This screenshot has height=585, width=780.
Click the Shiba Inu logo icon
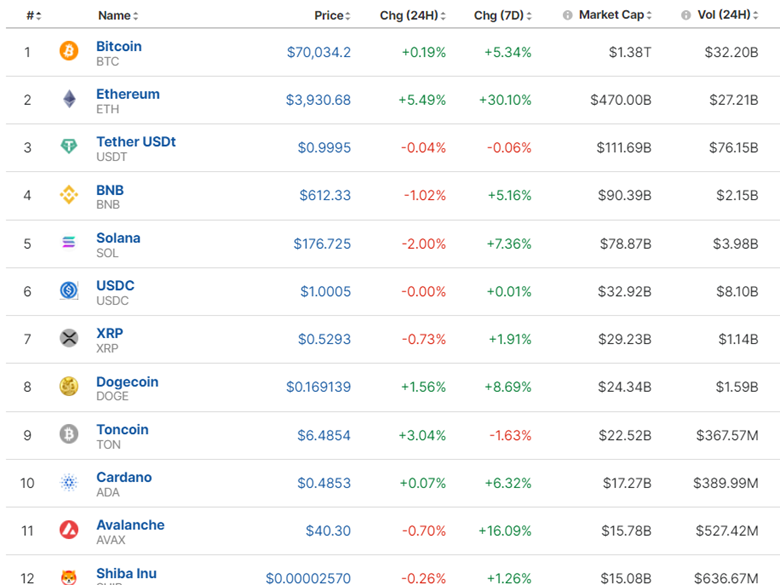pos(69,577)
